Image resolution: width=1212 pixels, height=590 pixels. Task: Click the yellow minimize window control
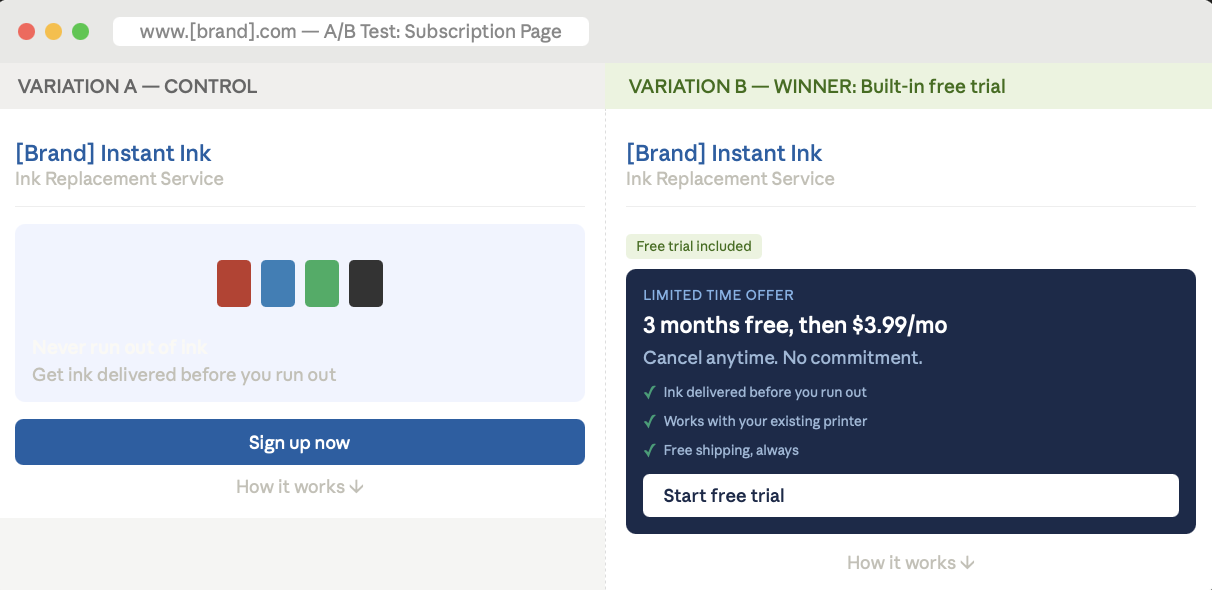click(x=53, y=31)
